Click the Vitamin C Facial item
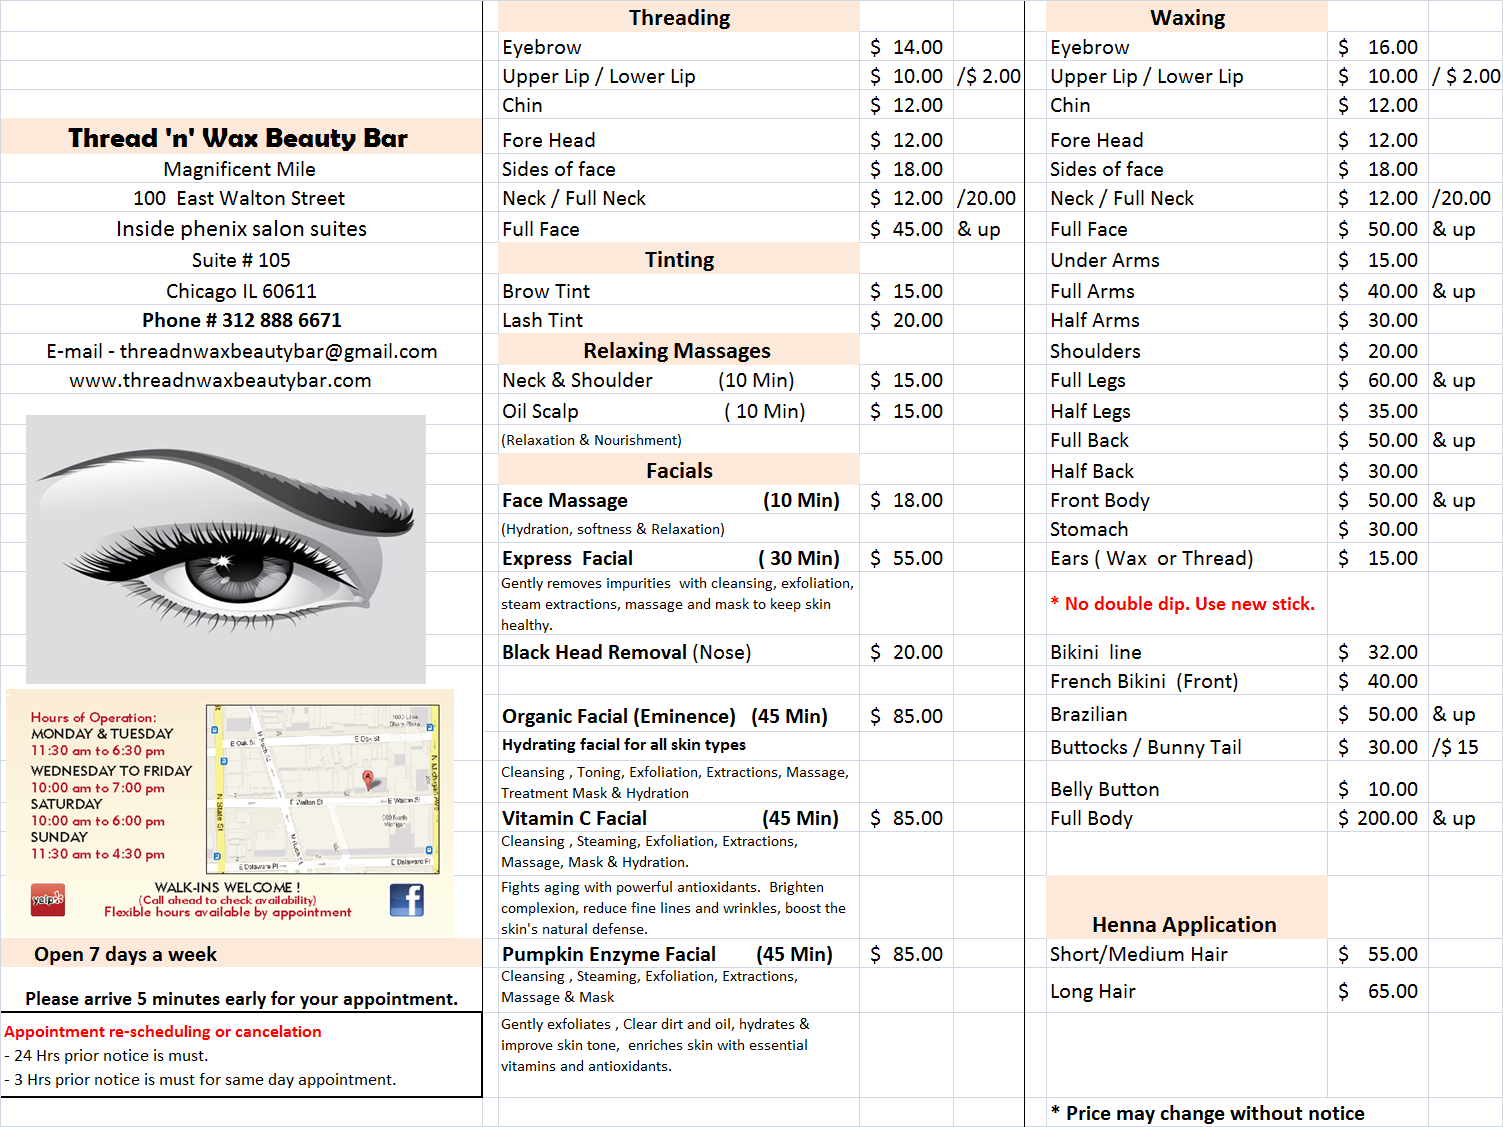 [670, 818]
